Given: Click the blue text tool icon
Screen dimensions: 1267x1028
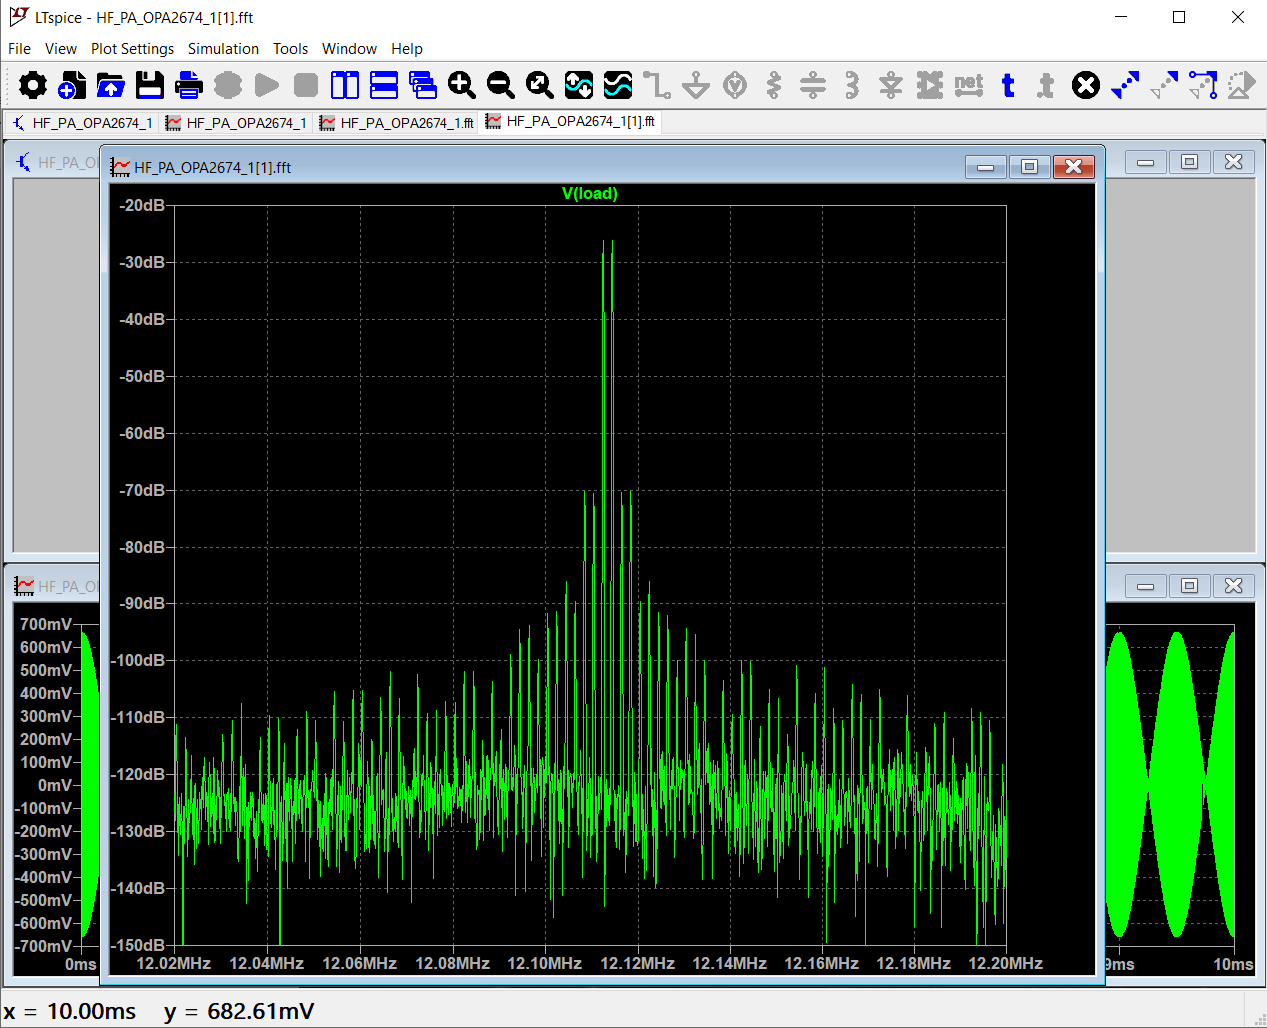Looking at the screenshot, I should (x=1008, y=86).
